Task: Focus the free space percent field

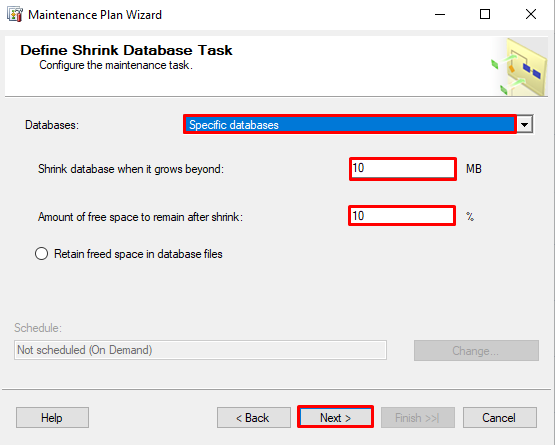Action: point(402,216)
